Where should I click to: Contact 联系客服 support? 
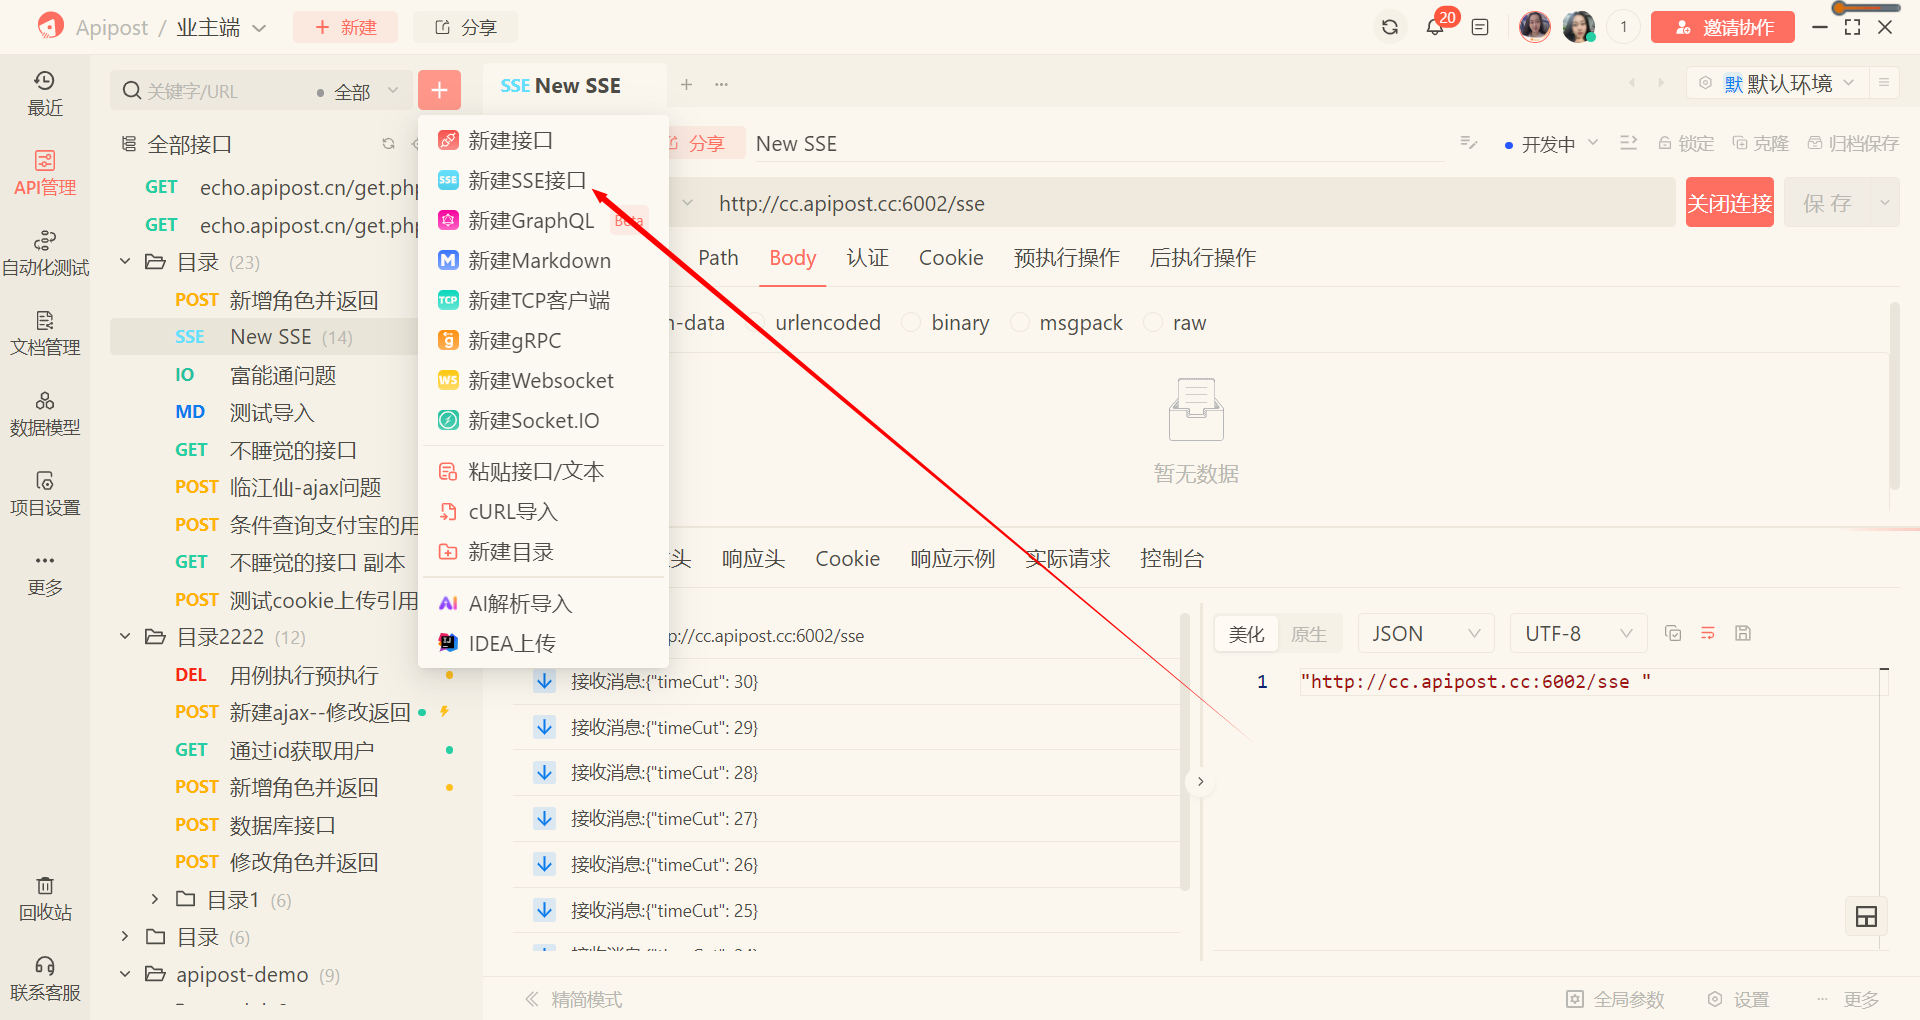(x=45, y=979)
